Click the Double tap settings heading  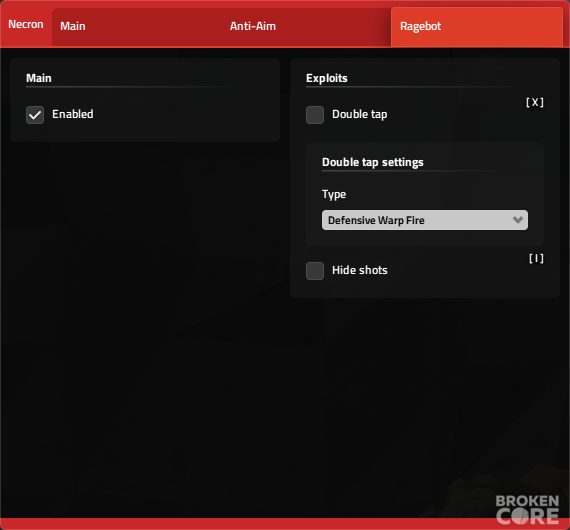point(373,162)
